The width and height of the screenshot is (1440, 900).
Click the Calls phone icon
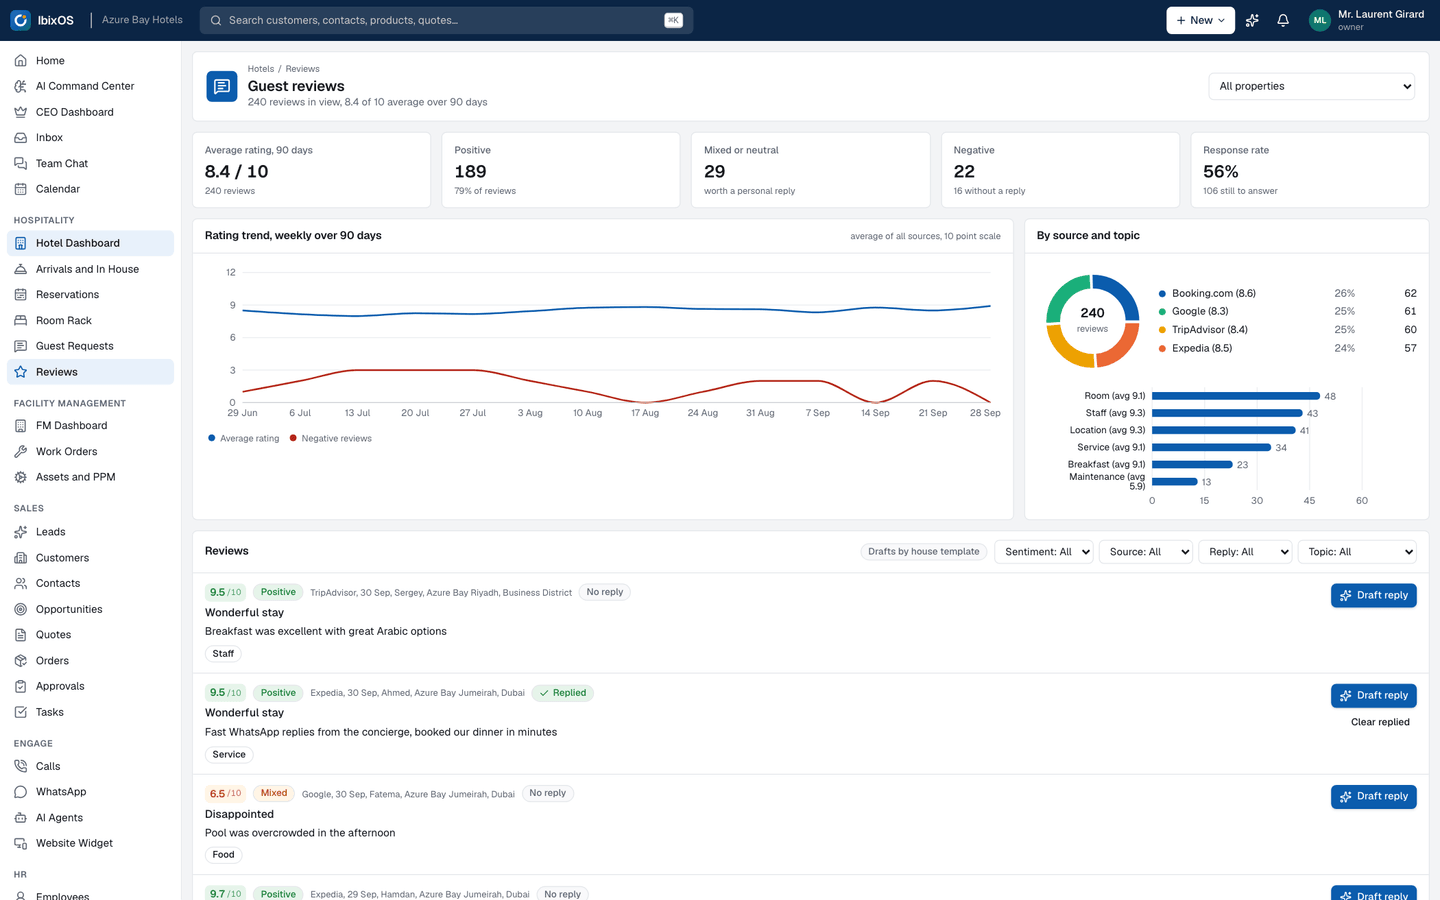tap(21, 766)
